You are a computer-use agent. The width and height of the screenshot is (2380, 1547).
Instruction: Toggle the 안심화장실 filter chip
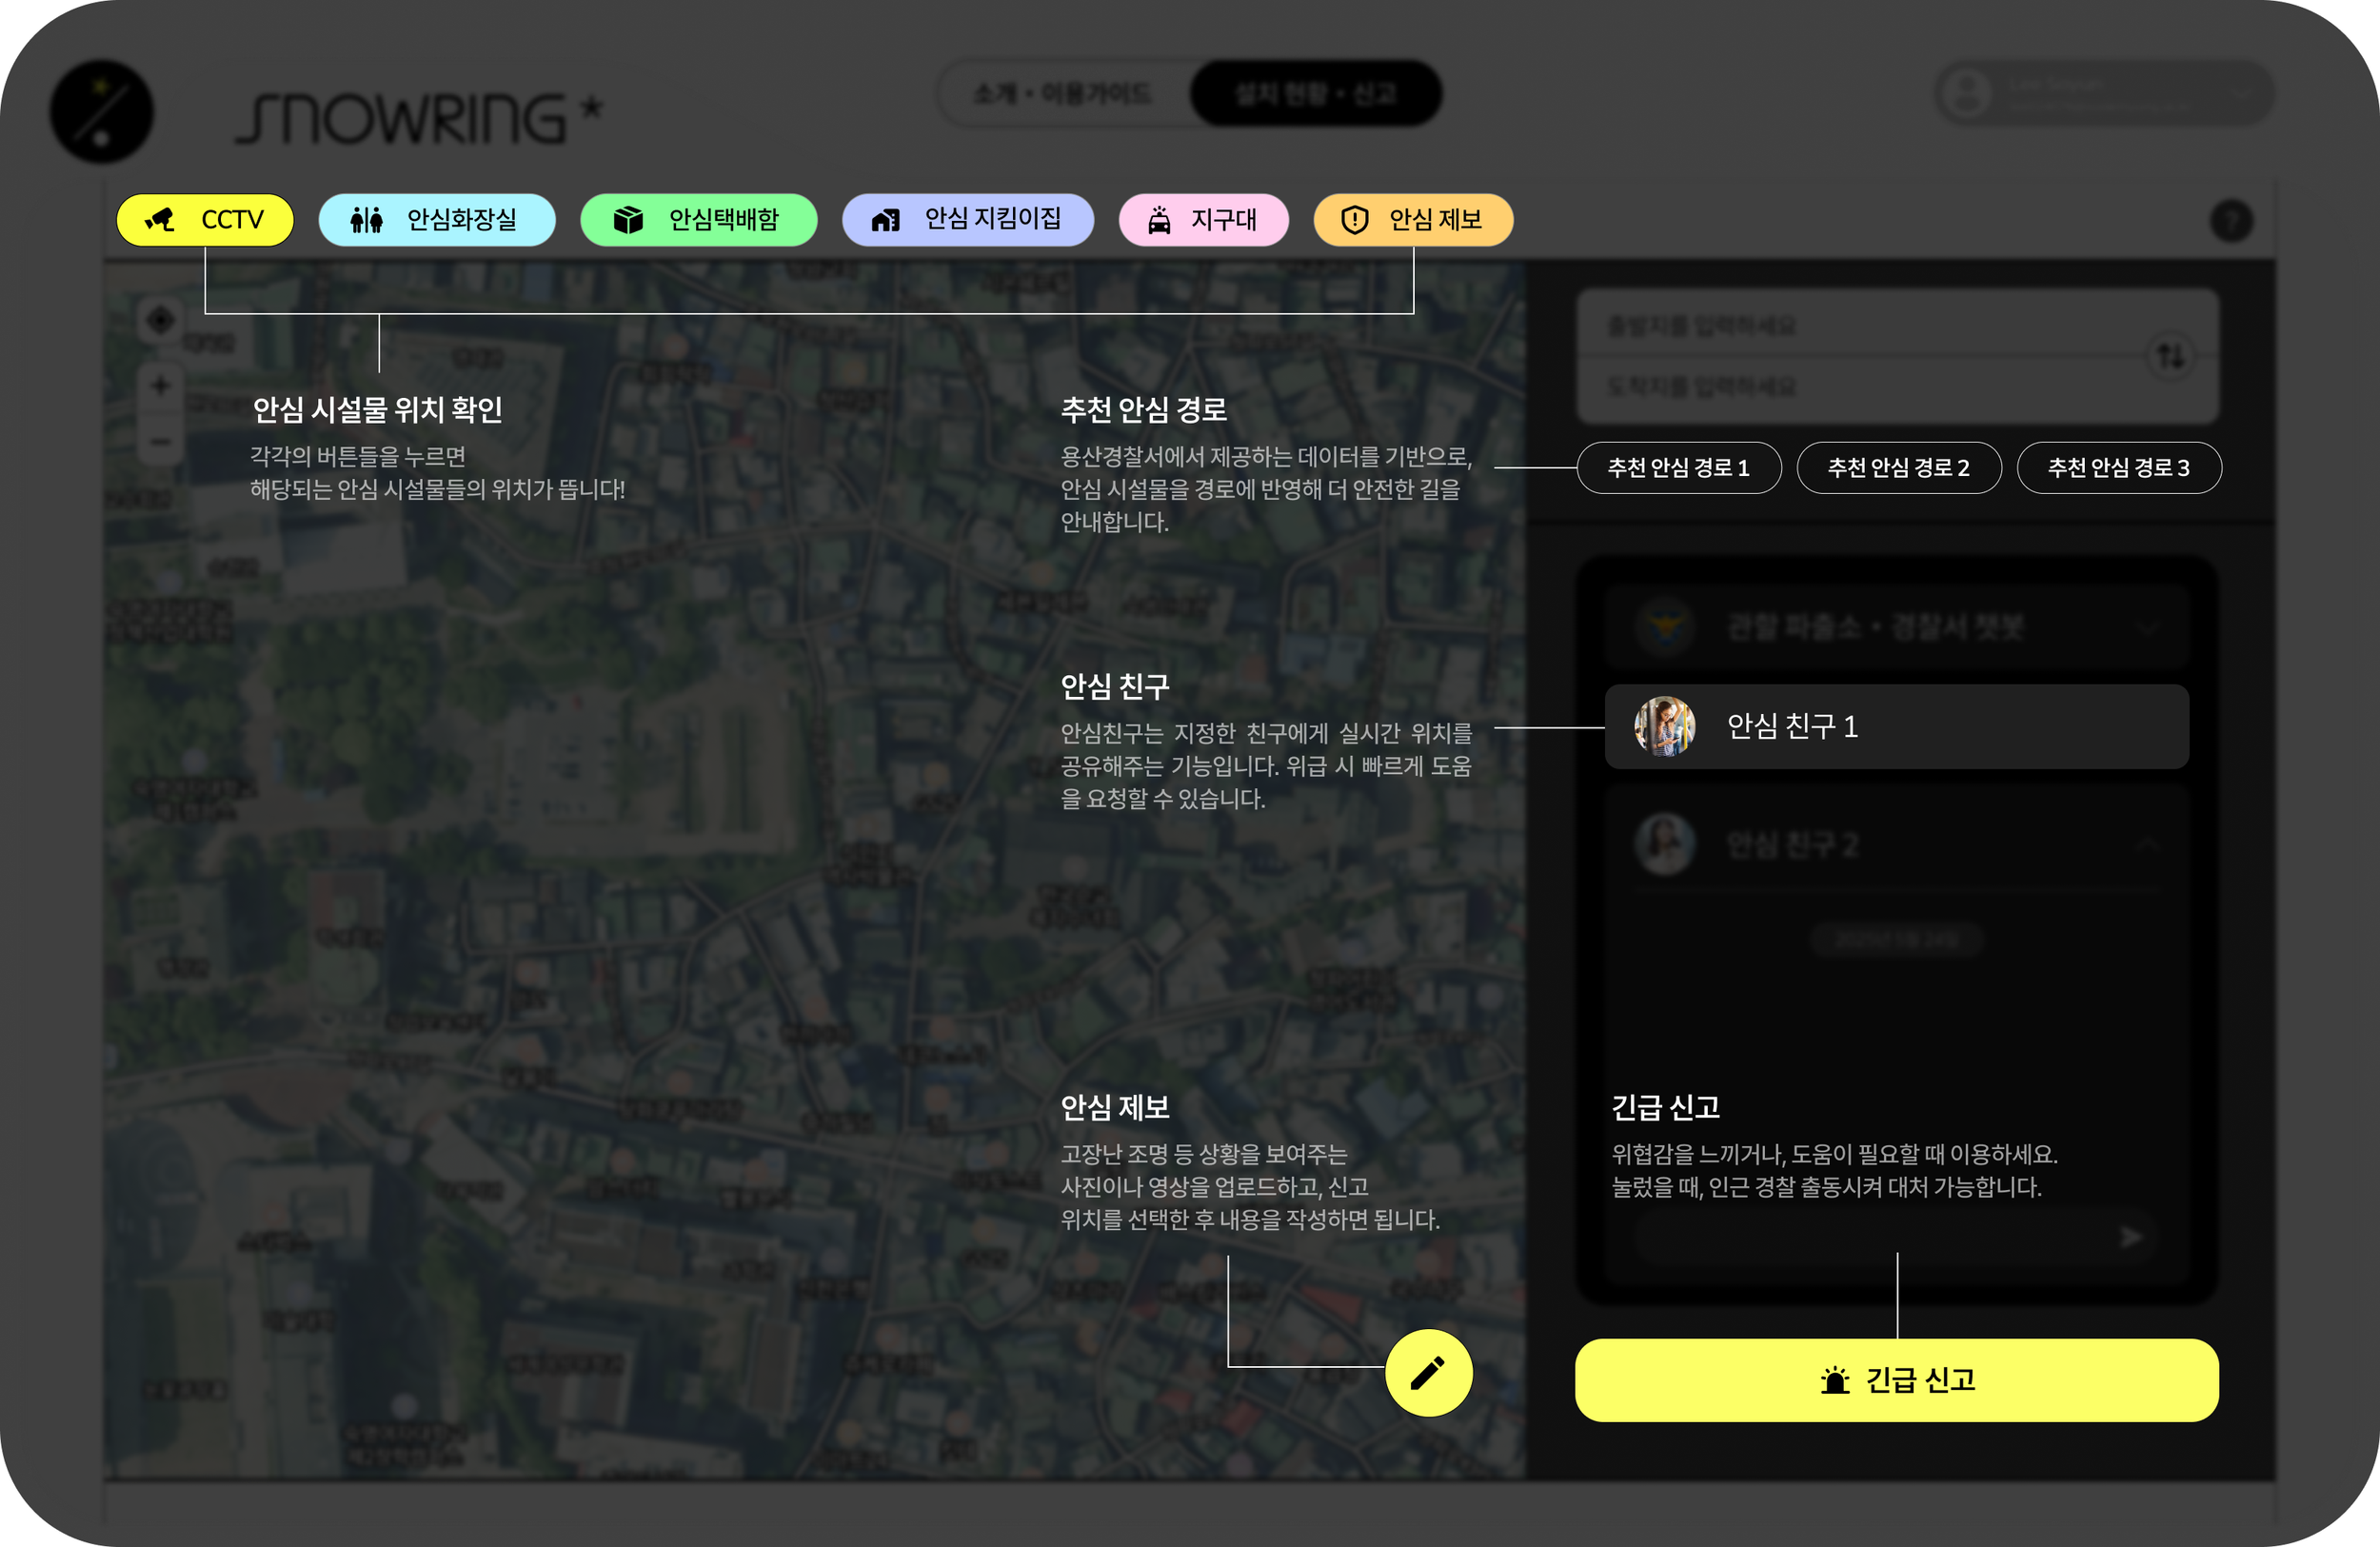coord(436,220)
